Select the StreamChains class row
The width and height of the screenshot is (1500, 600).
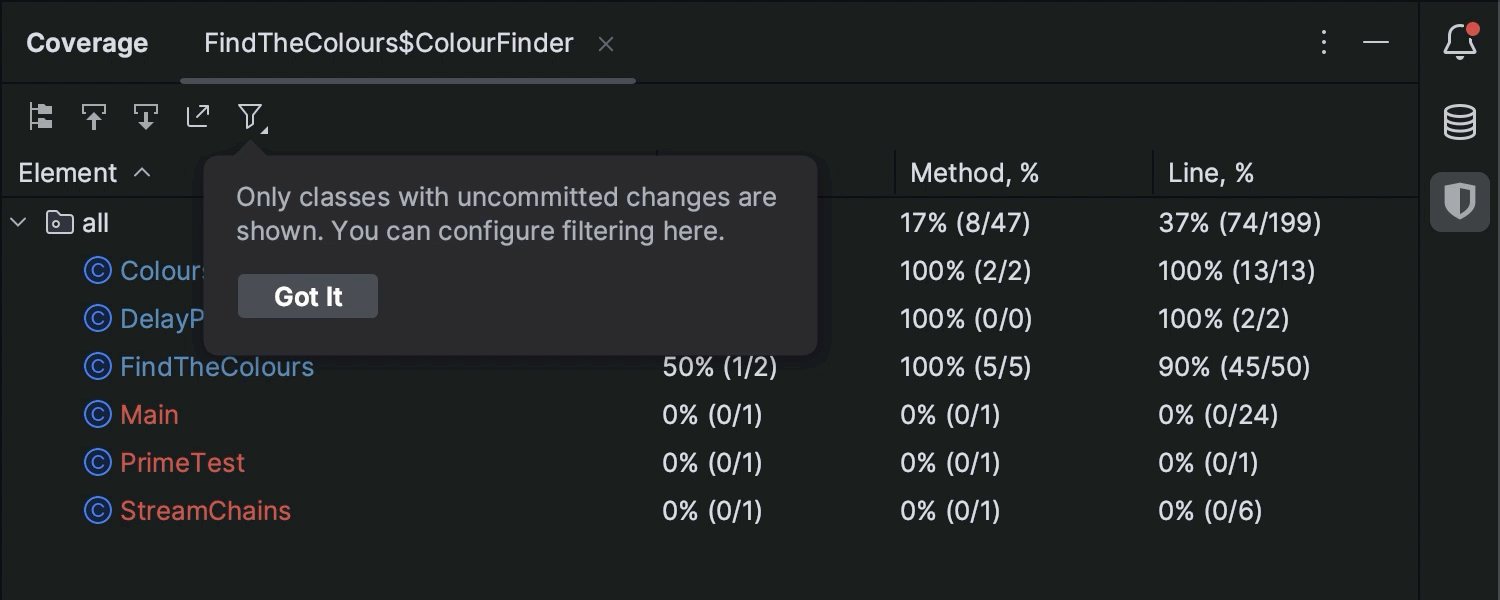coord(205,511)
